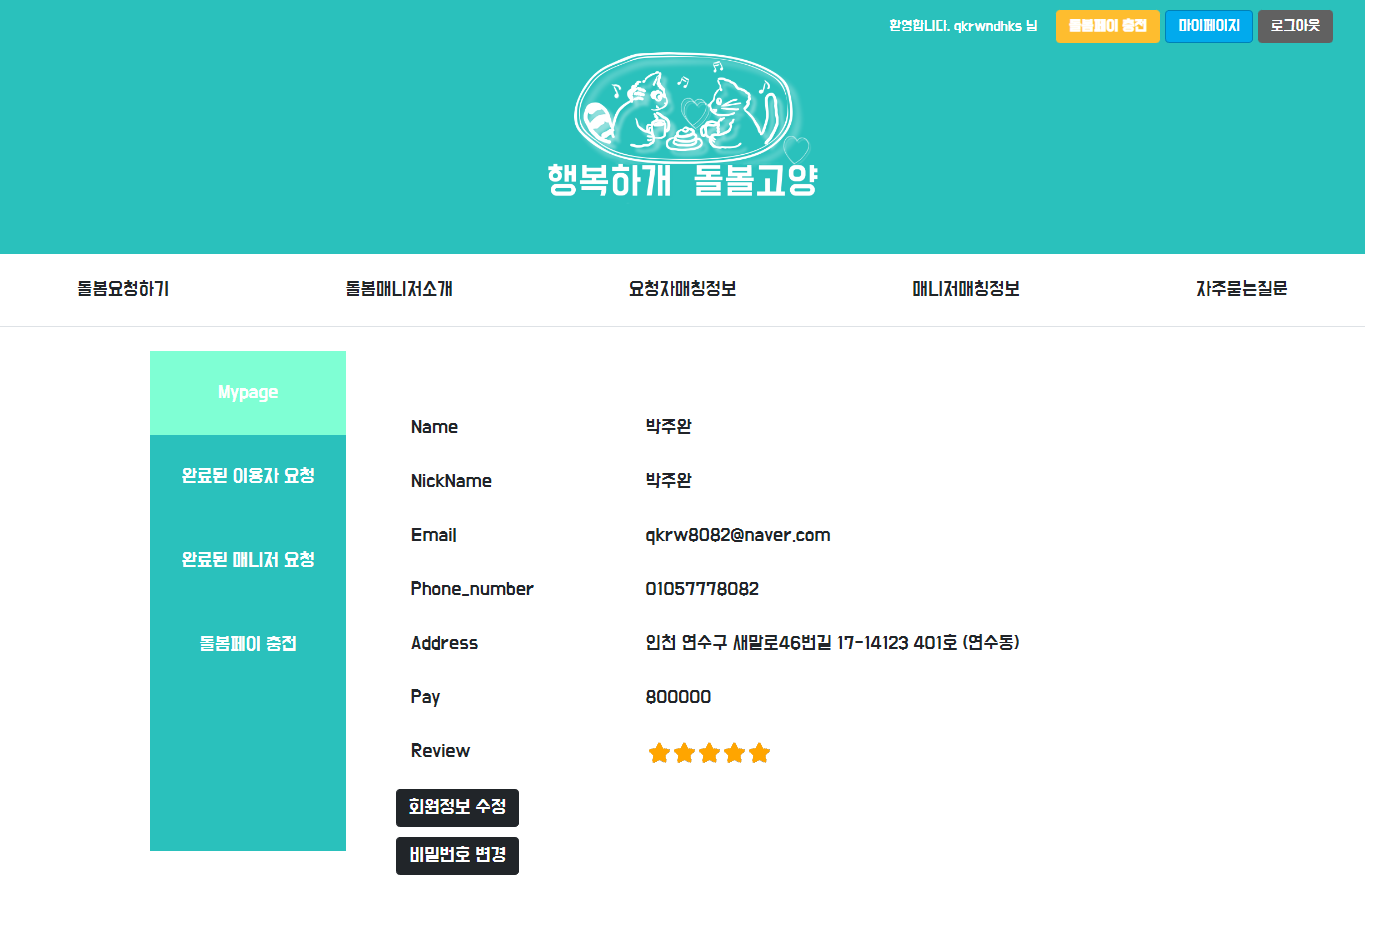Click the first review star
The height and width of the screenshot is (952, 1376).
tap(659, 753)
